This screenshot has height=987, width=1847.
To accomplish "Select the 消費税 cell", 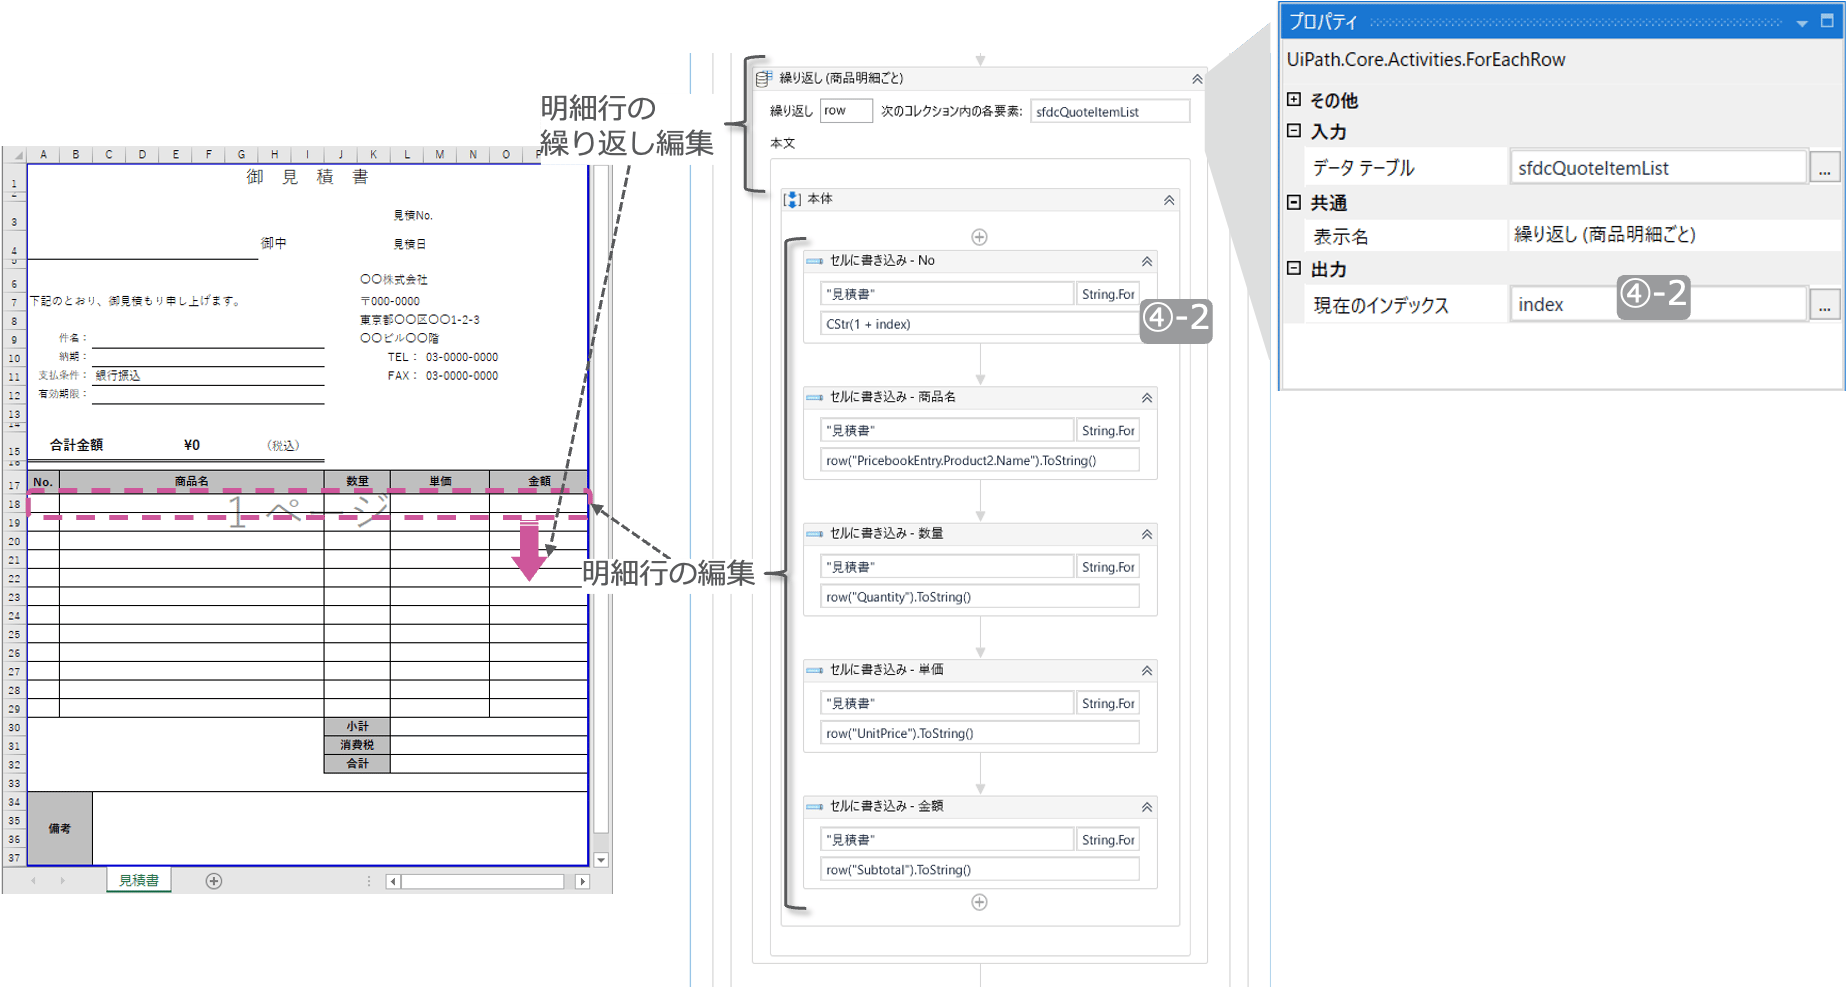I will point(357,745).
